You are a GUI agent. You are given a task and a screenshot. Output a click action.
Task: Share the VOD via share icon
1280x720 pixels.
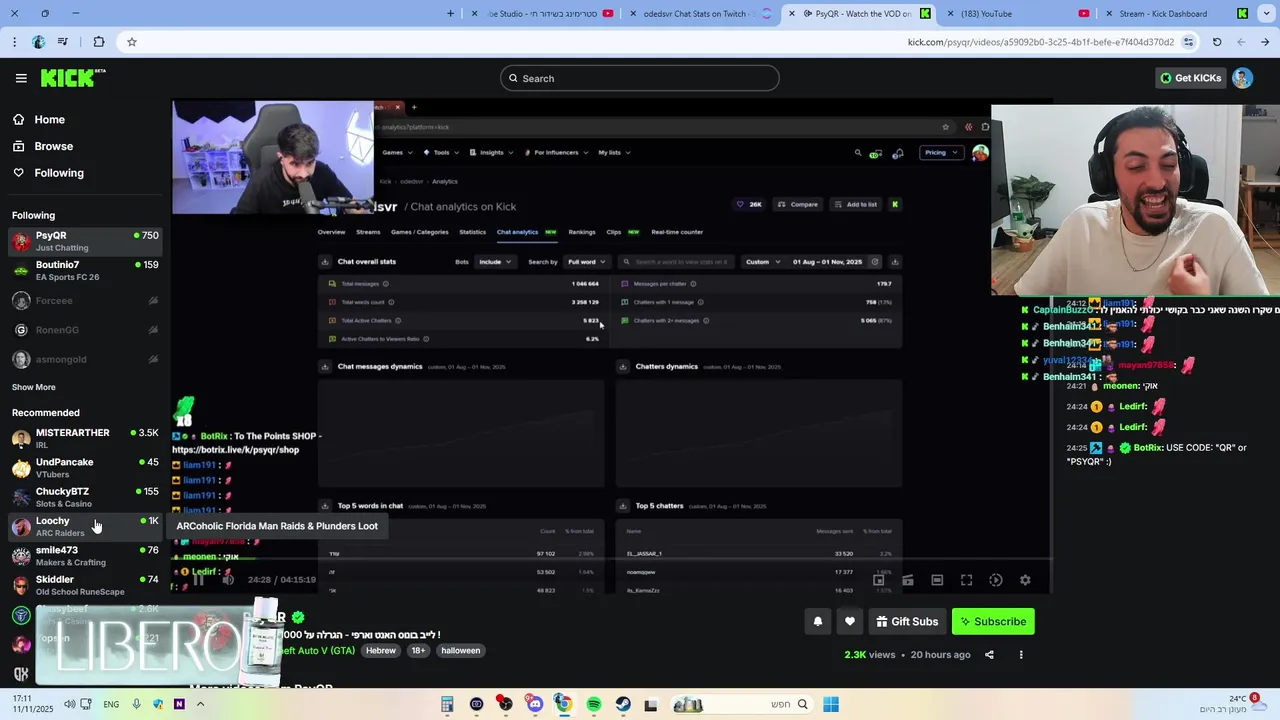989,655
